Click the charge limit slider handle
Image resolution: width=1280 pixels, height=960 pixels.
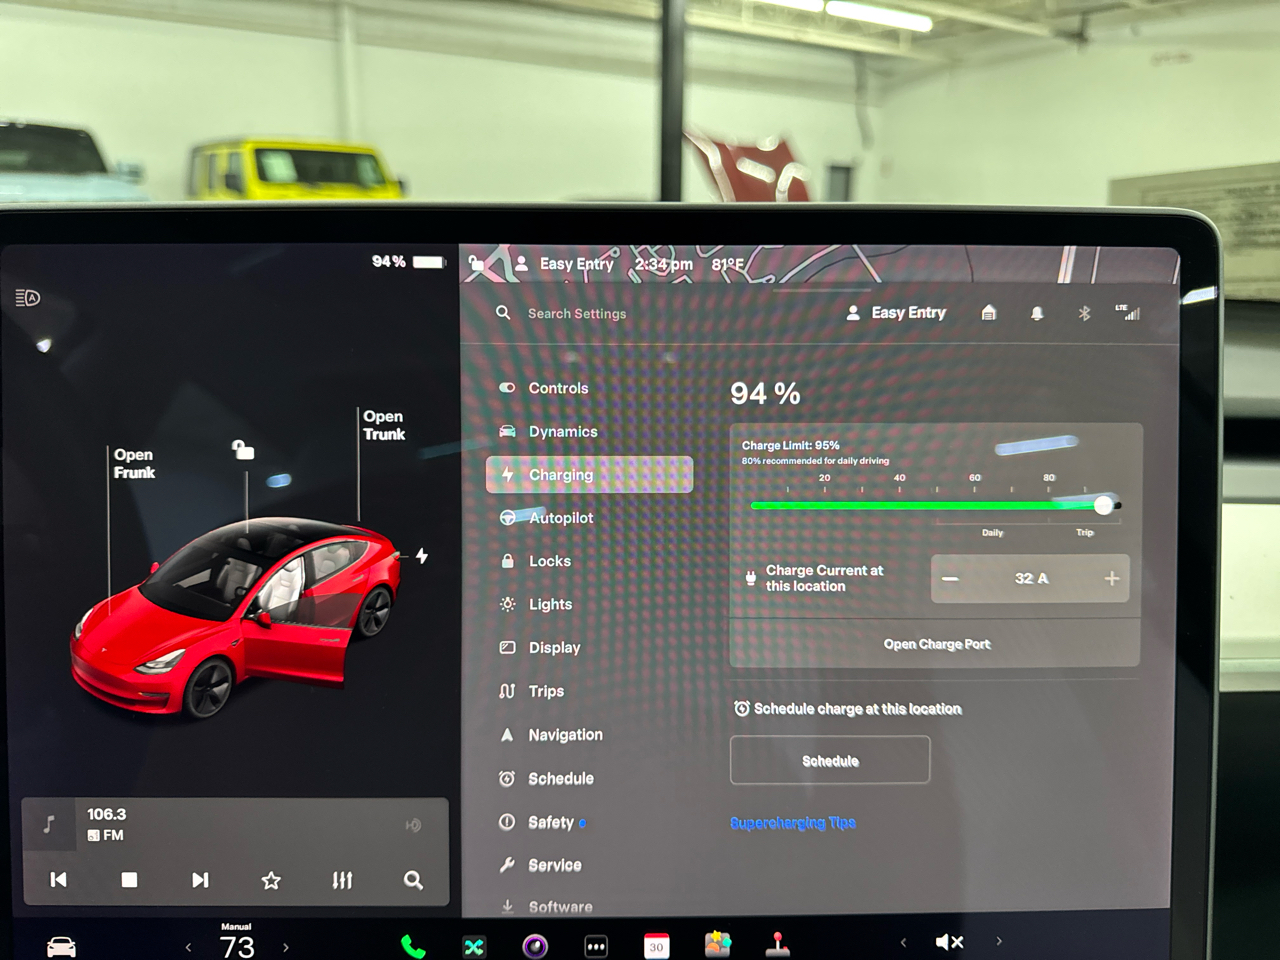(1103, 505)
